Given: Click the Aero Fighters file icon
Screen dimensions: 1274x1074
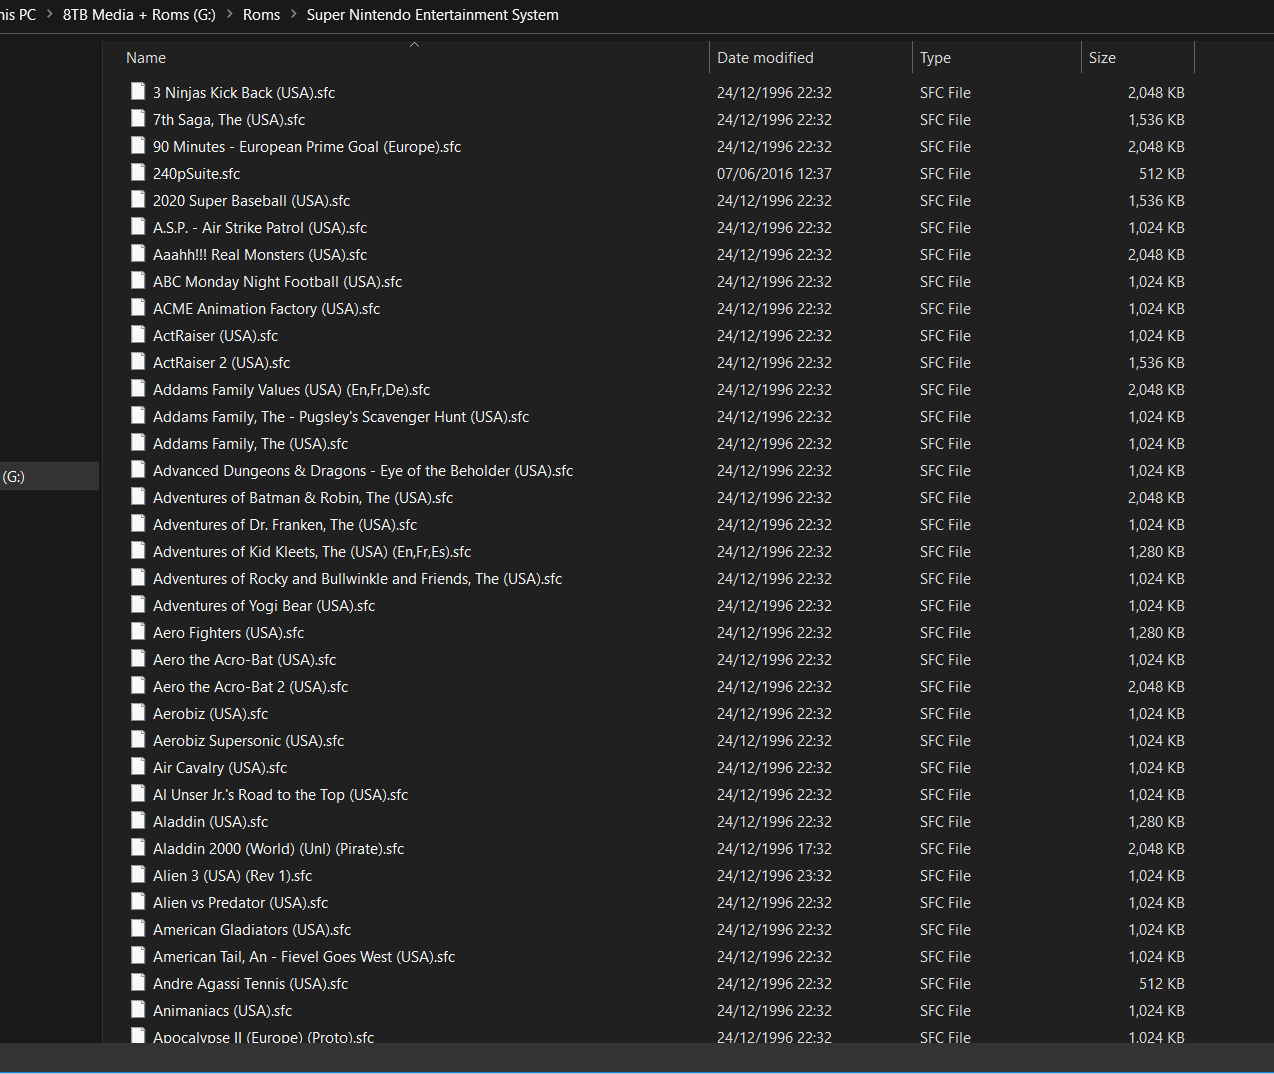Looking at the screenshot, I should pos(138,632).
